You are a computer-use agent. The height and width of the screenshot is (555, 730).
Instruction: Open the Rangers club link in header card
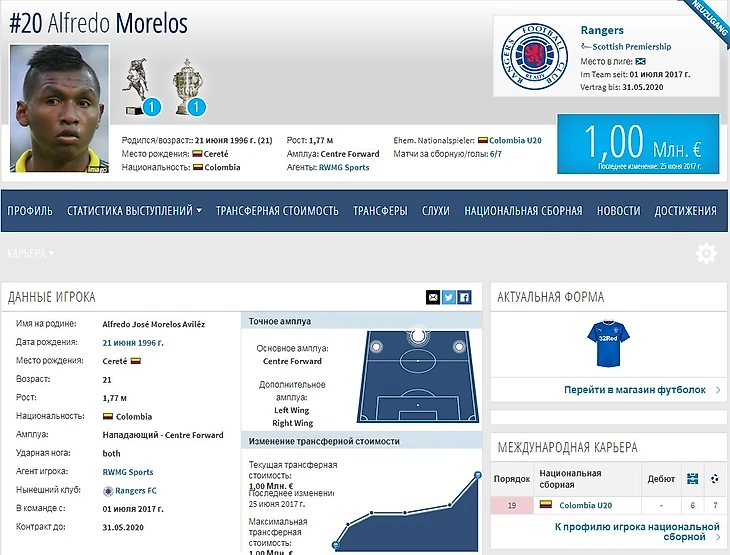602,30
